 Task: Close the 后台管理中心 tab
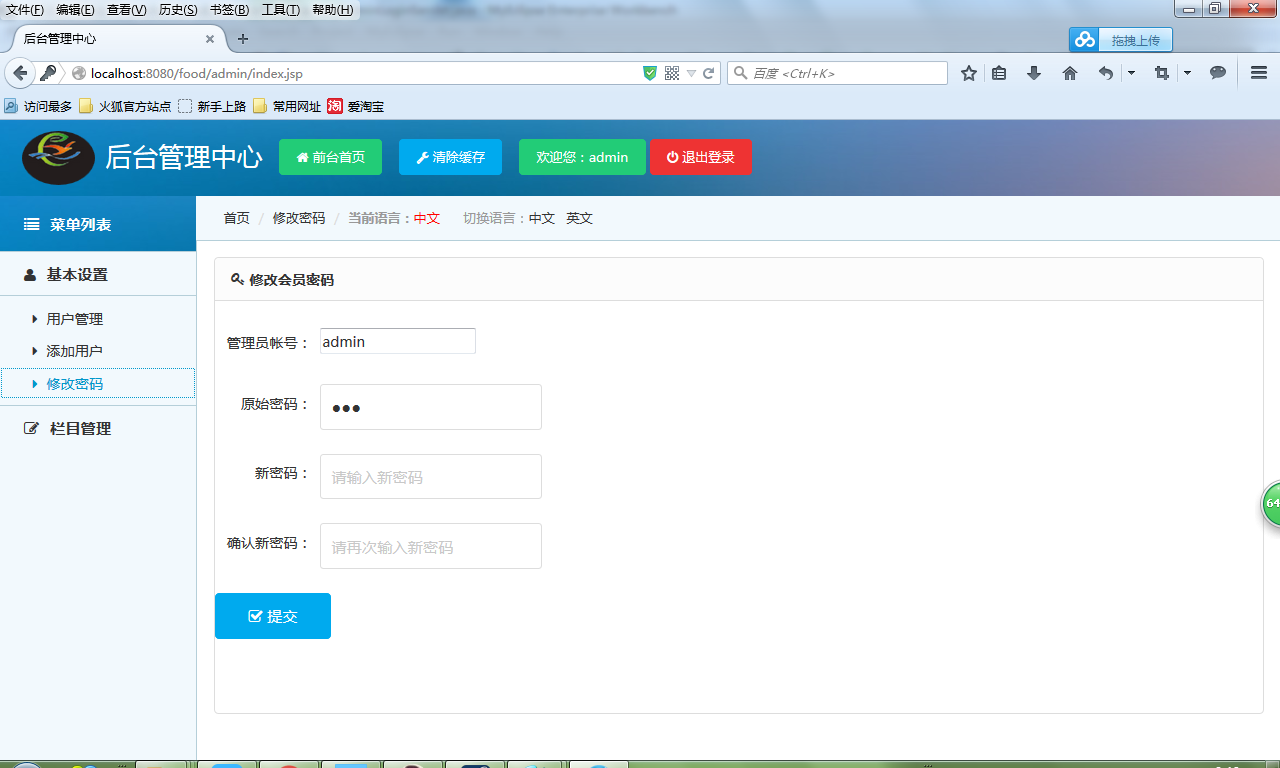(x=210, y=39)
